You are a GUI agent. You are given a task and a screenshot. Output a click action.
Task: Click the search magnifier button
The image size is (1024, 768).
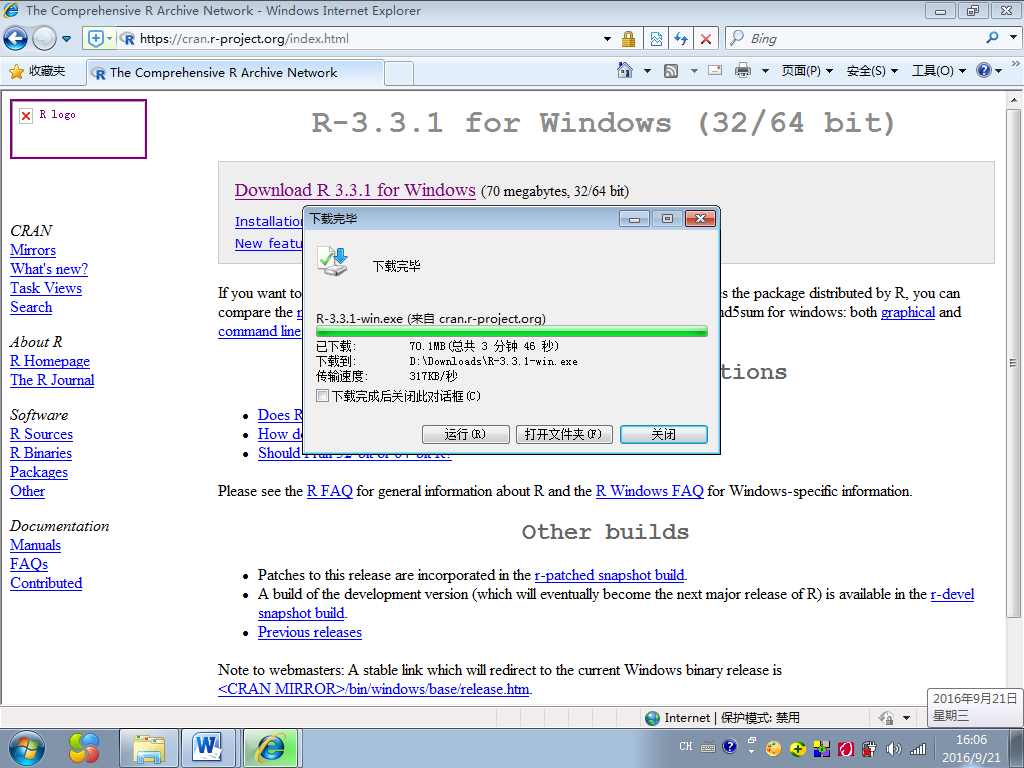(993, 38)
